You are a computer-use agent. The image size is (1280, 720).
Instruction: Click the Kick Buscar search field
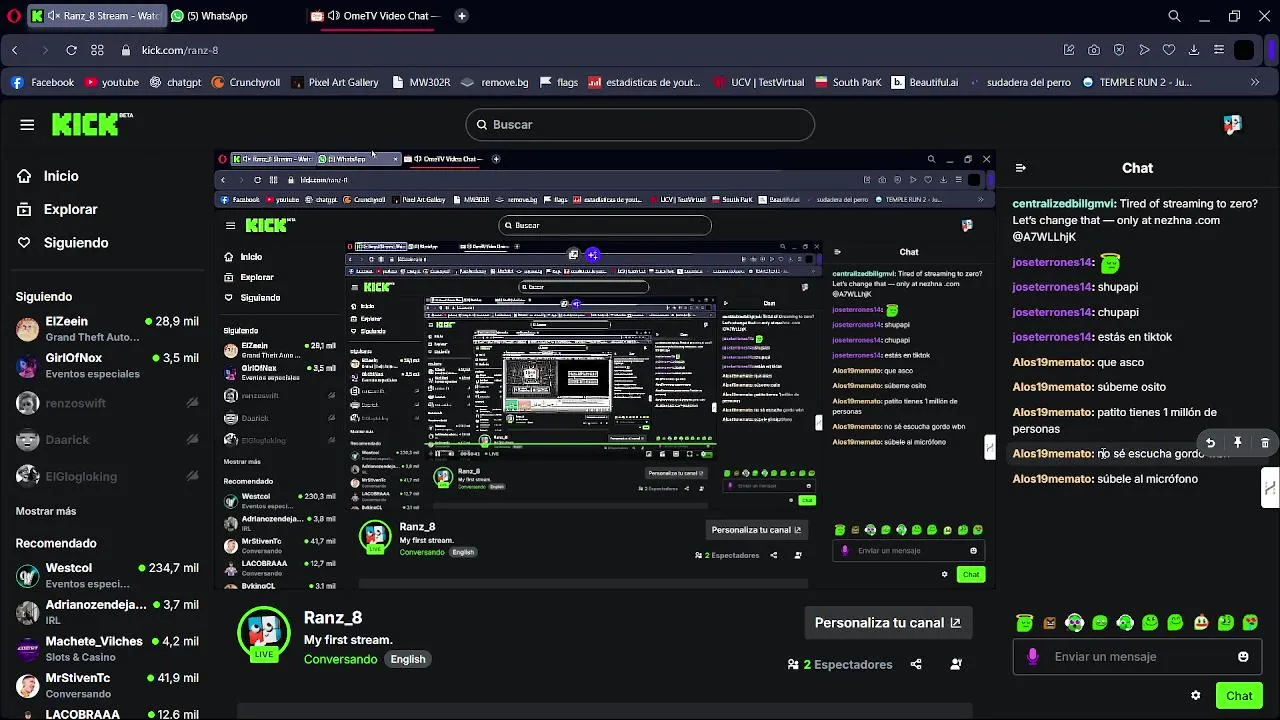click(x=640, y=125)
